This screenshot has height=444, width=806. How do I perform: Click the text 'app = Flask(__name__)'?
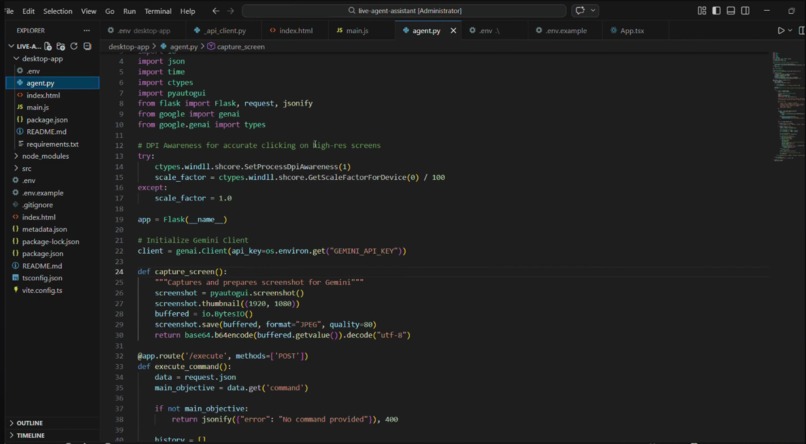(182, 219)
